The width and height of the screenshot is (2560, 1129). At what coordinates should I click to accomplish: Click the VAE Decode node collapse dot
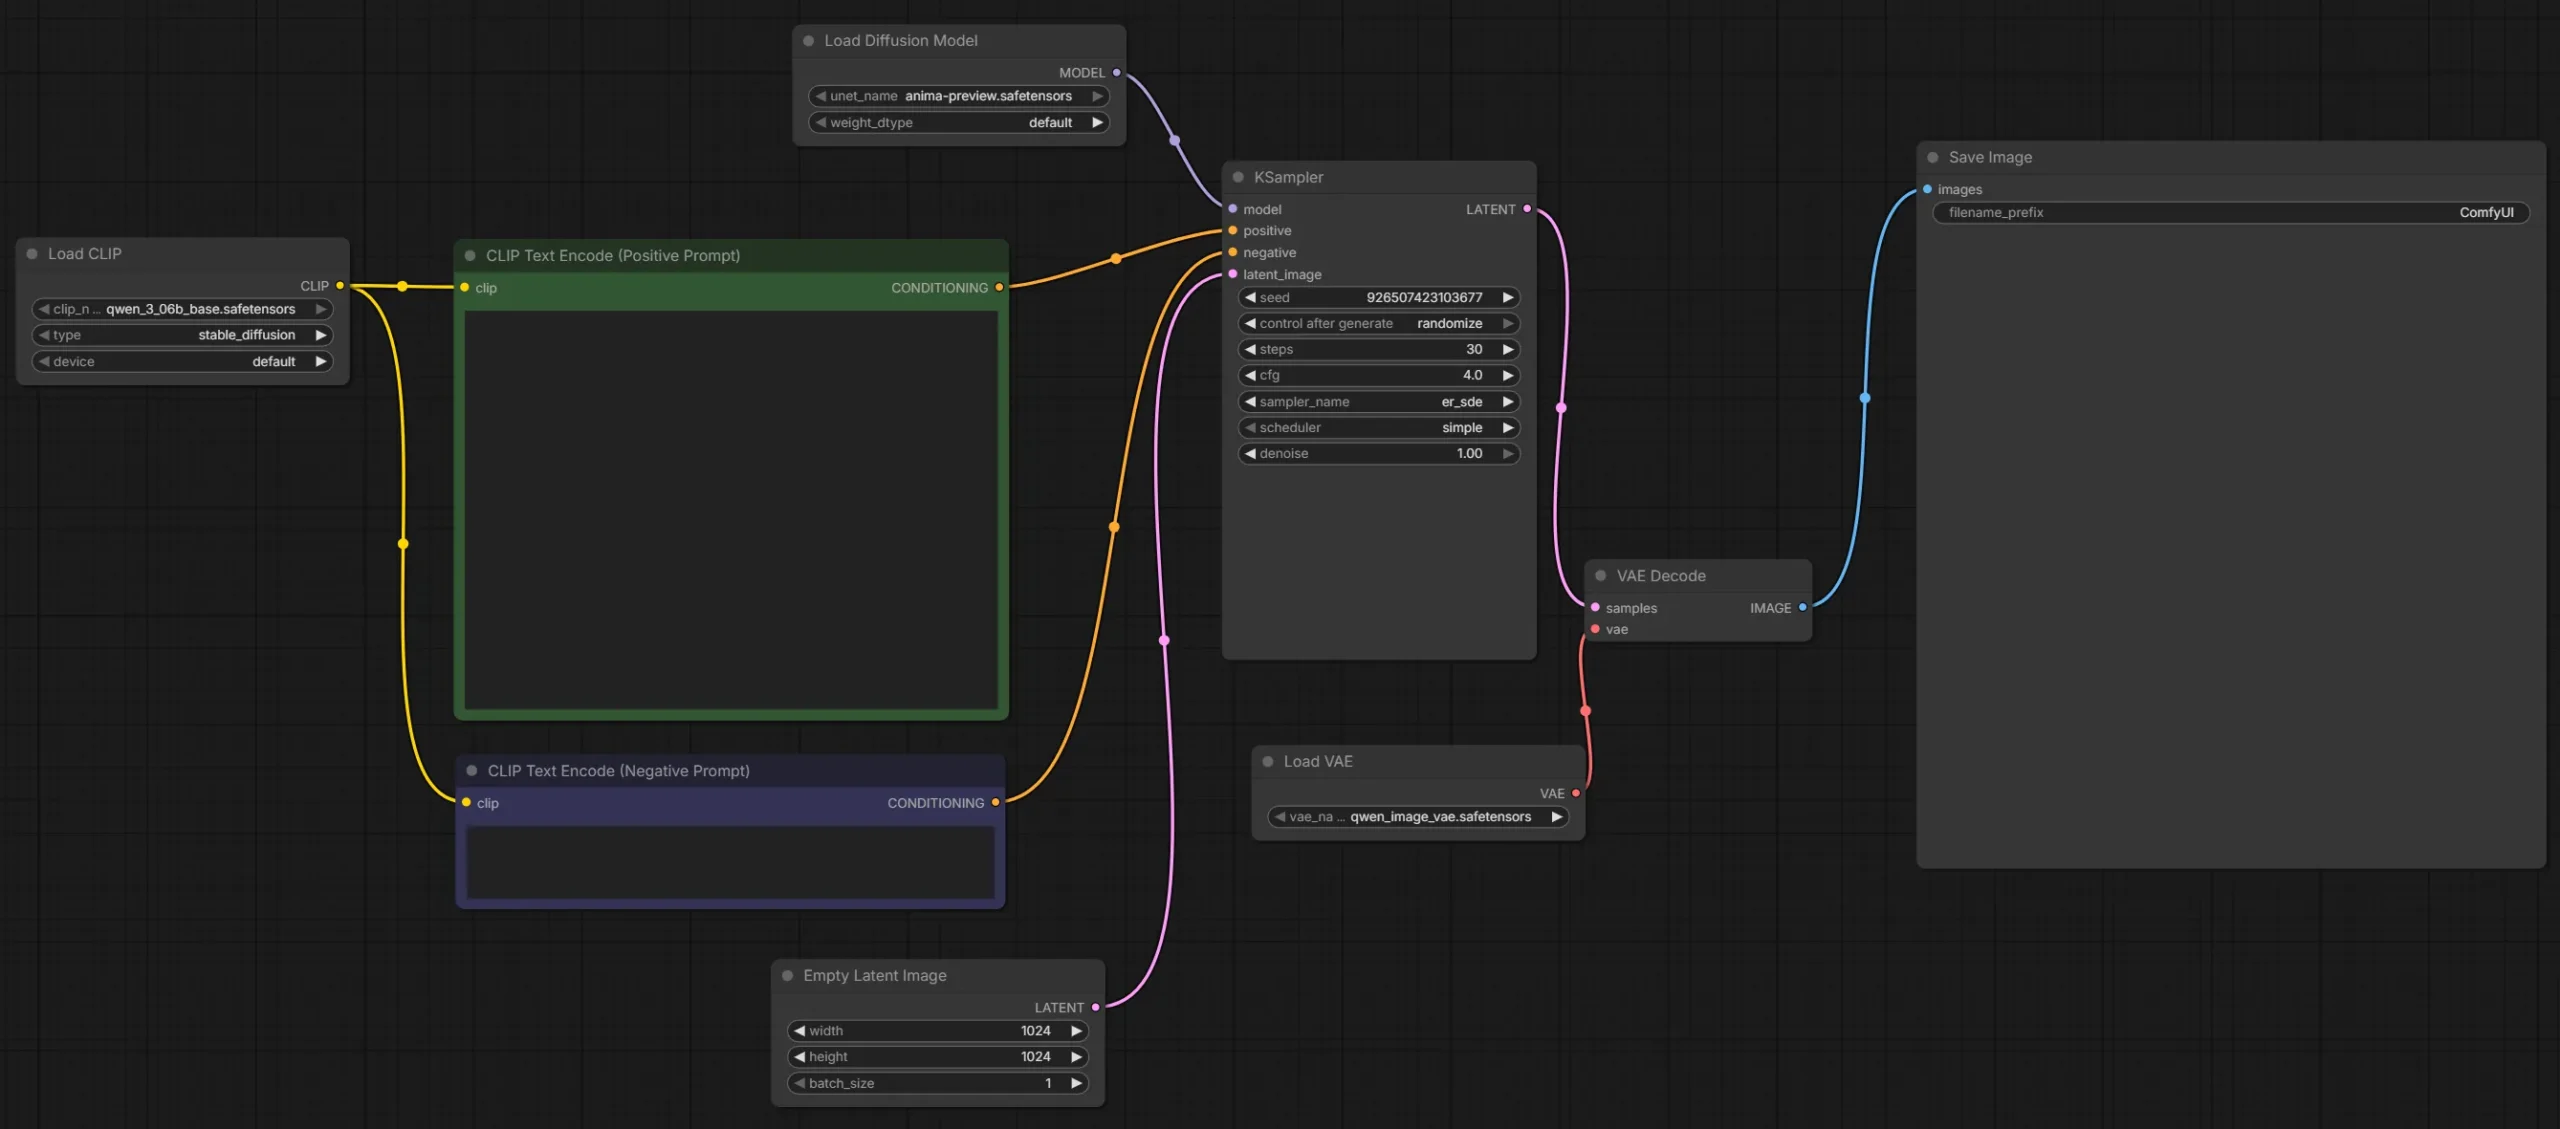tap(1600, 576)
